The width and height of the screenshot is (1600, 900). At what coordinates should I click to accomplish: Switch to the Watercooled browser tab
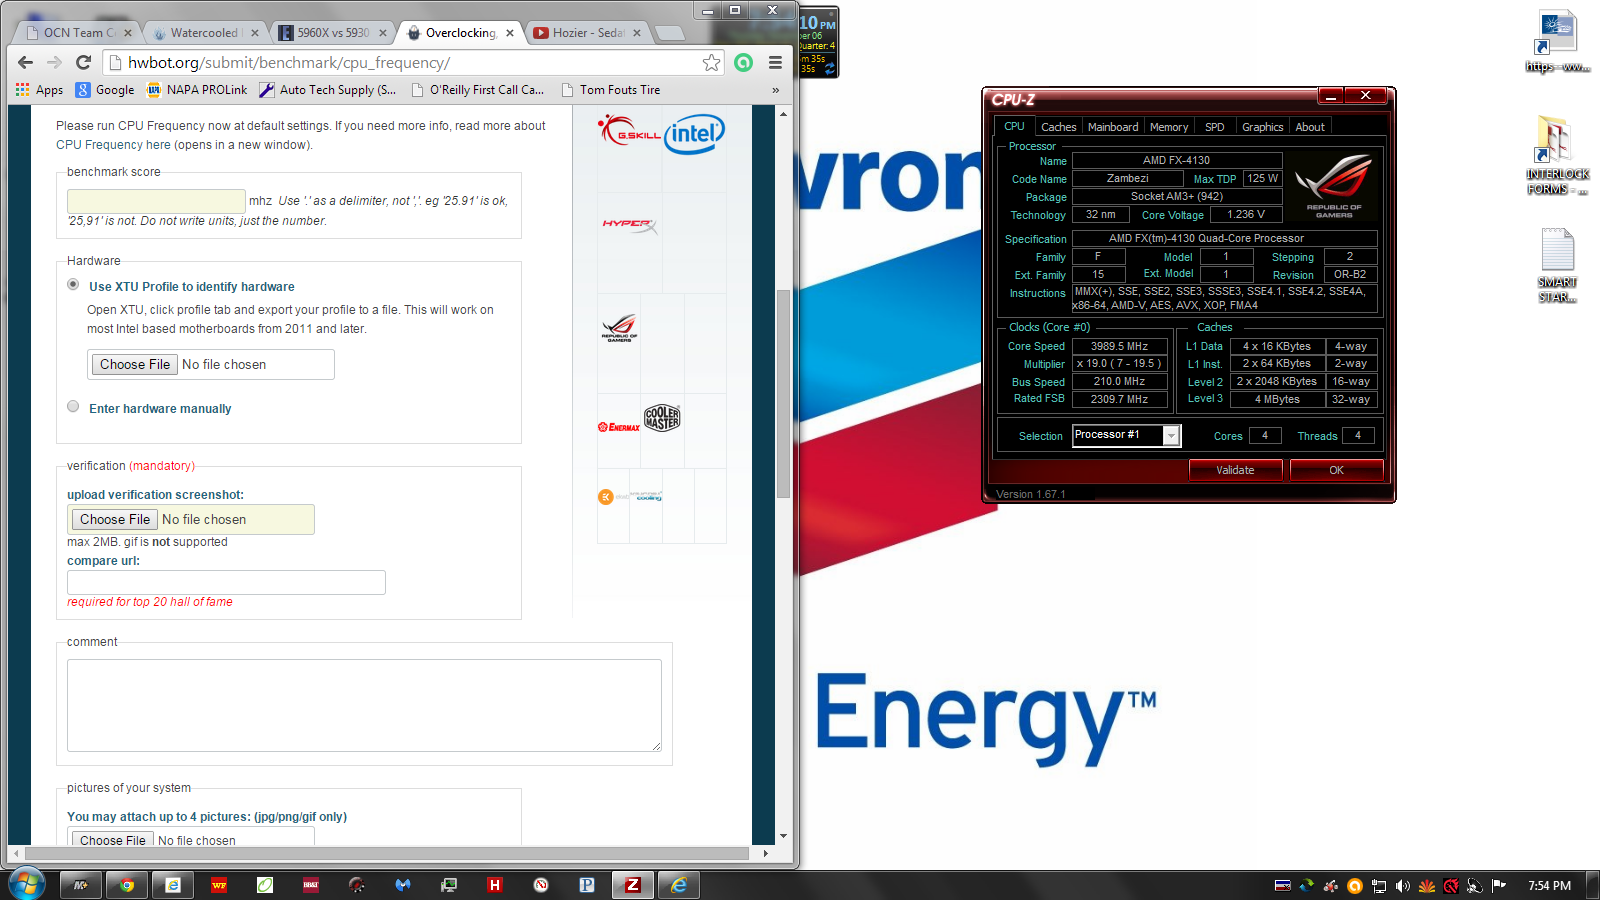click(203, 33)
